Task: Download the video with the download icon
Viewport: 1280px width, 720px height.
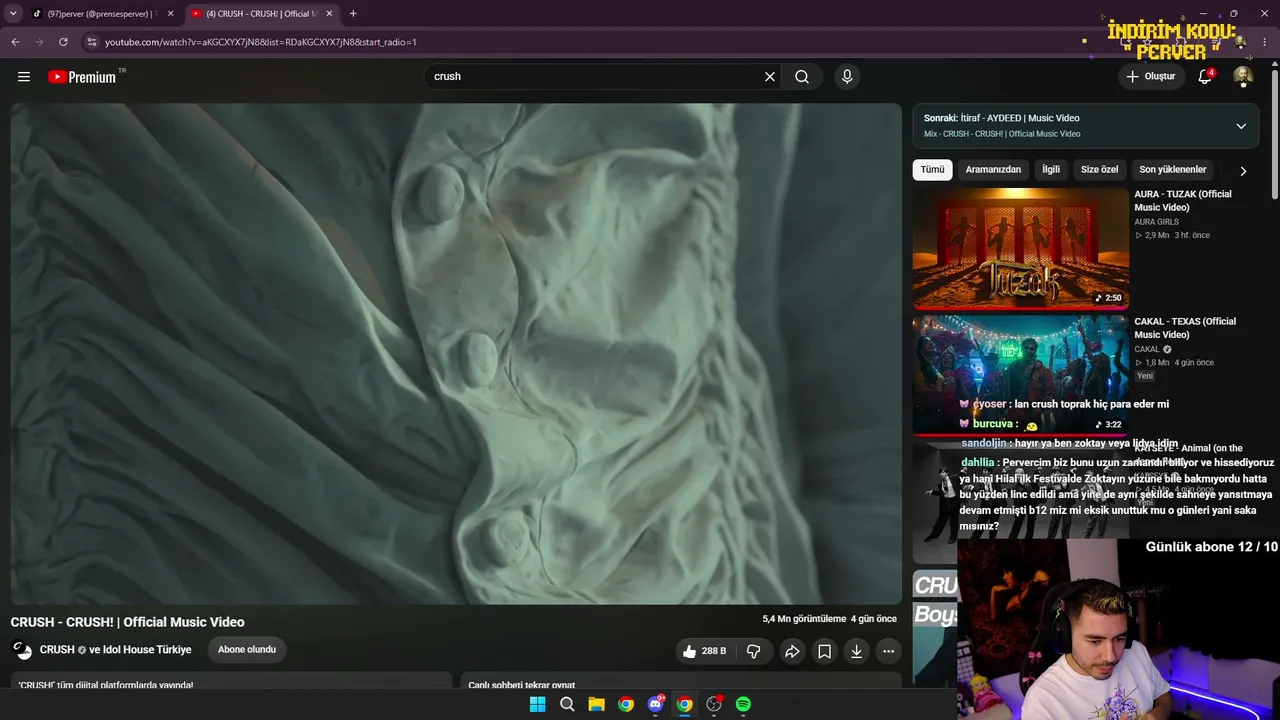Action: point(856,651)
